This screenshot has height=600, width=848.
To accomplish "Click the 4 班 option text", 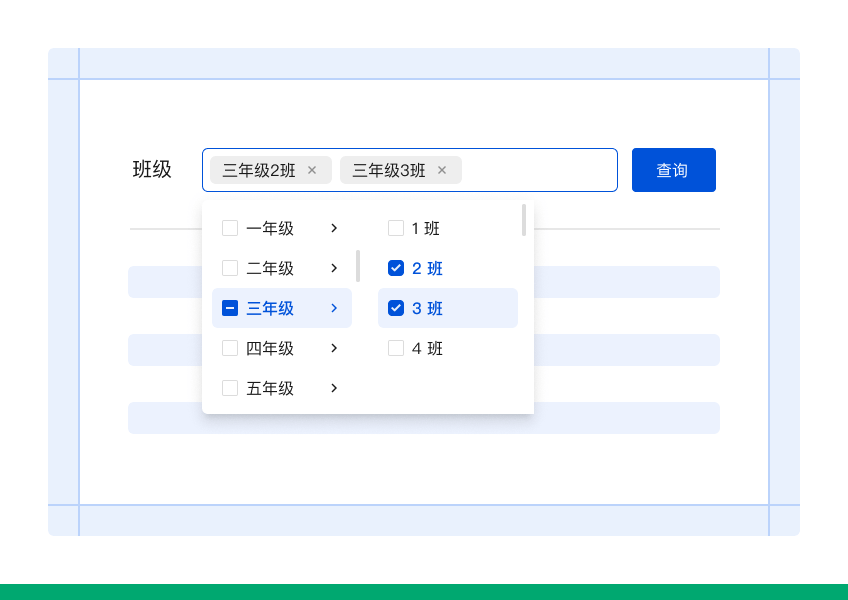I will pos(427,348).
